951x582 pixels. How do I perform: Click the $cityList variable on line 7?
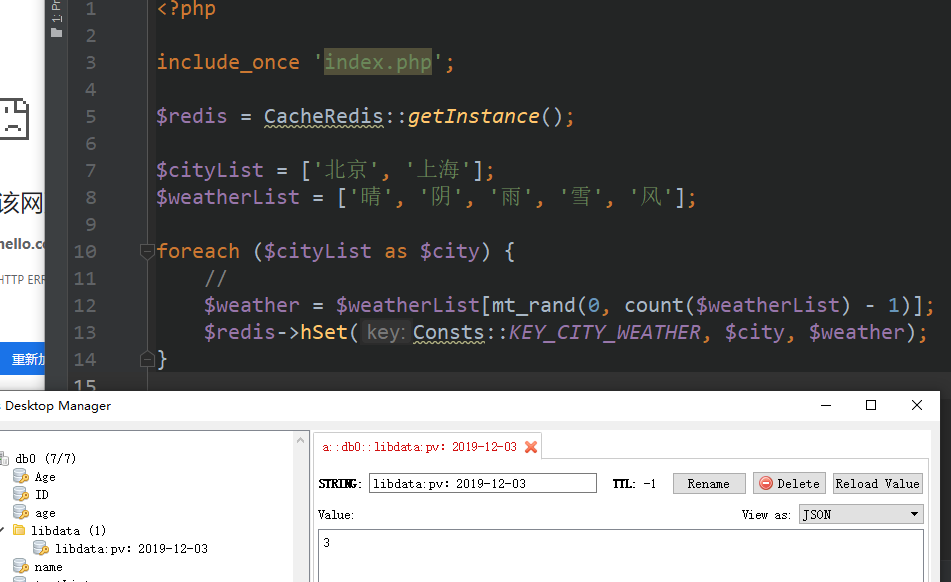click(210, 170)
